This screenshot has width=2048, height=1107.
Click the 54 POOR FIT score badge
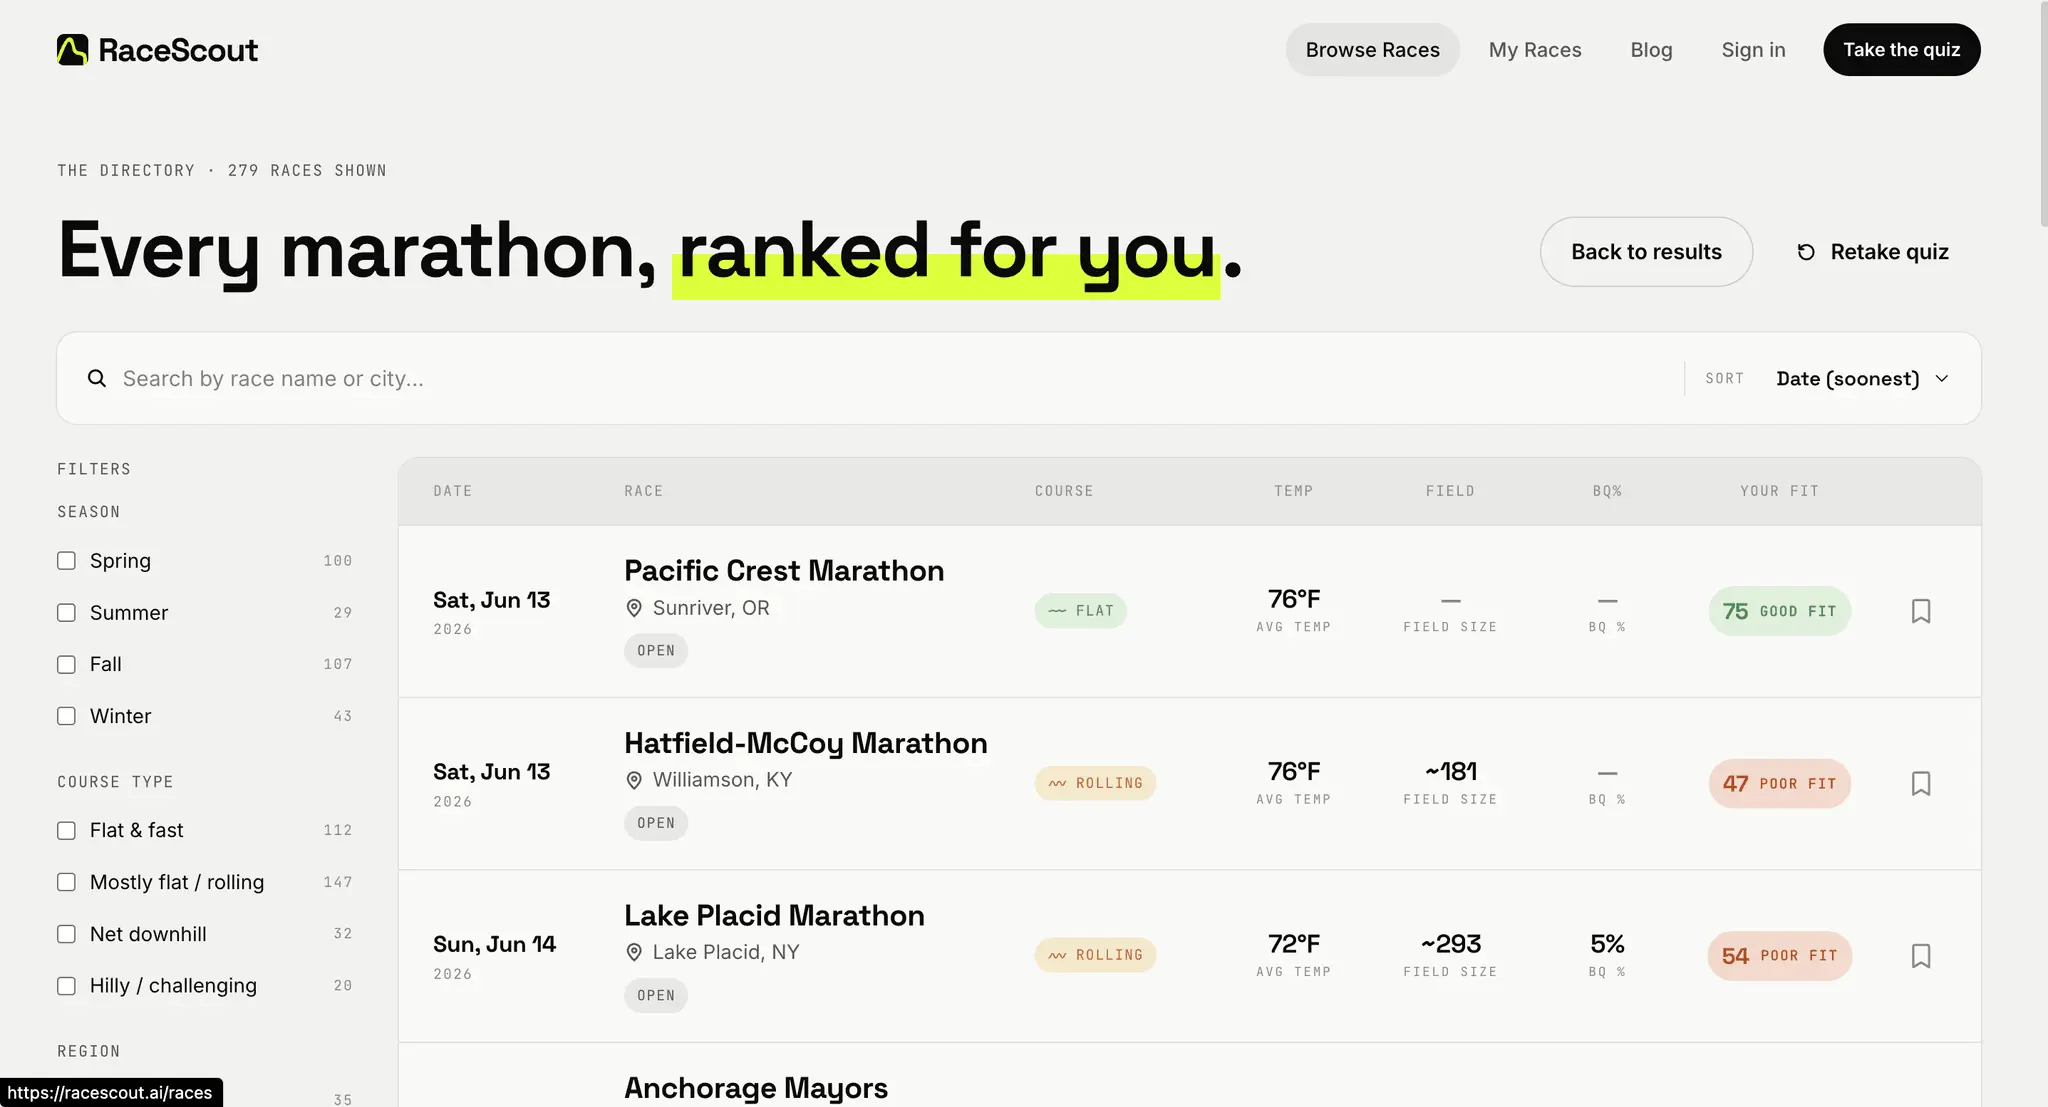pyautogui.click(x=1779, y=956)
